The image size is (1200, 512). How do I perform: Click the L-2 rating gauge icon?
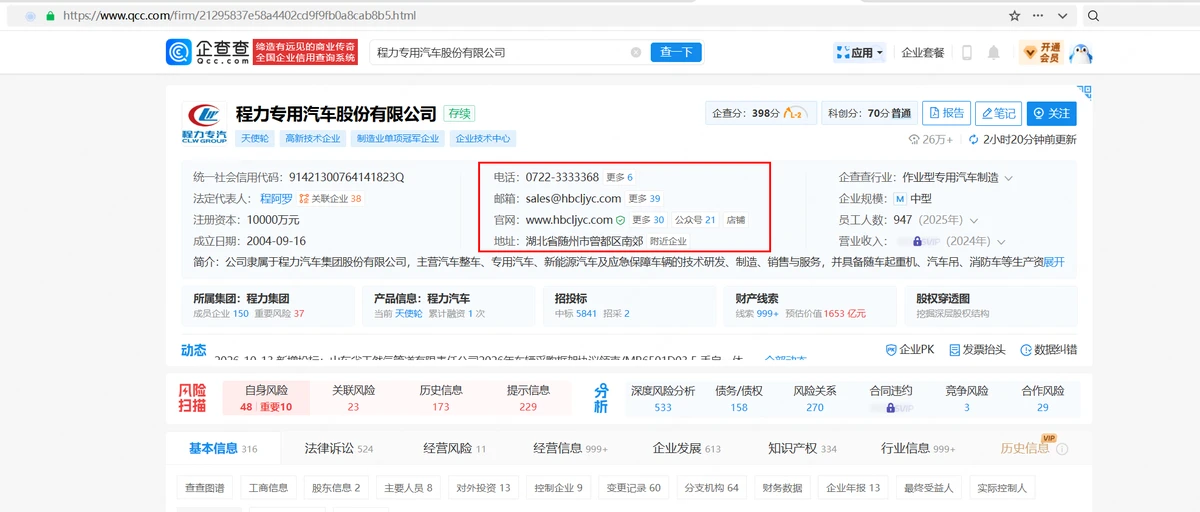pyautogui.click(x=795, y=113)
